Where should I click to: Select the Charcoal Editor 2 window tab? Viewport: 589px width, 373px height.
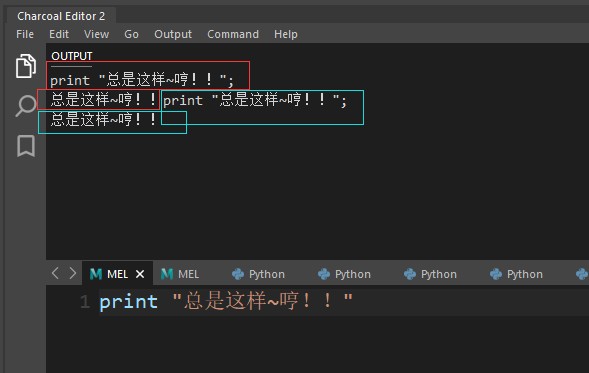point(61,16)
